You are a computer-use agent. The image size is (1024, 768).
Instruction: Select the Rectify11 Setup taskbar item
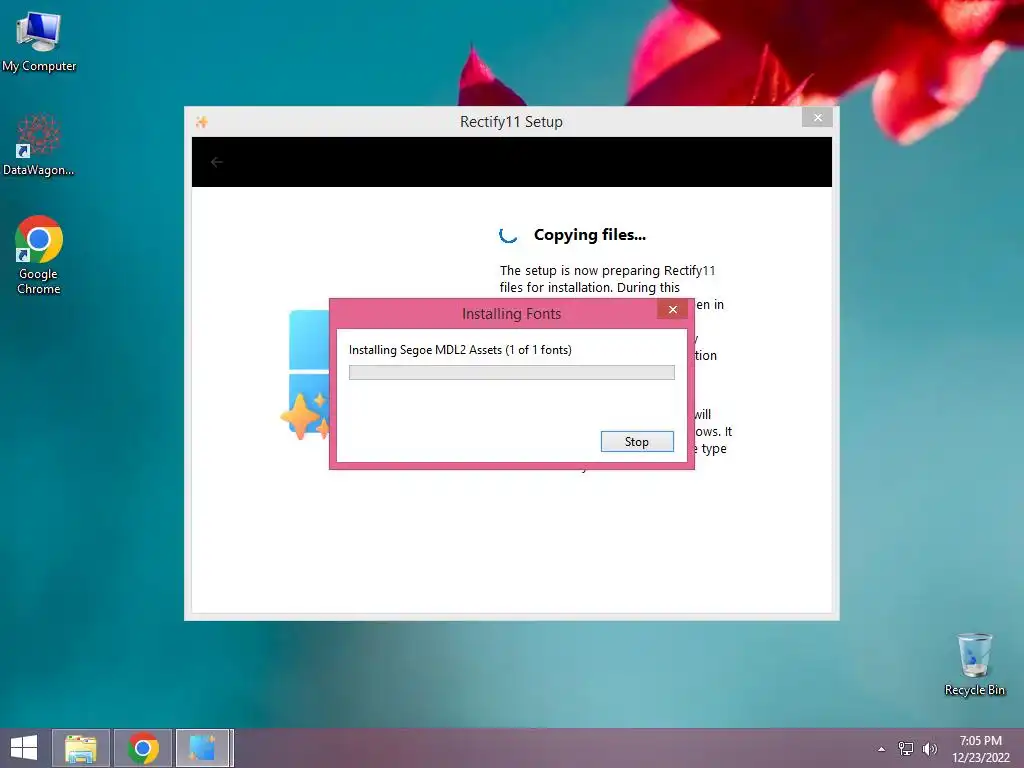tap(203, 748)
